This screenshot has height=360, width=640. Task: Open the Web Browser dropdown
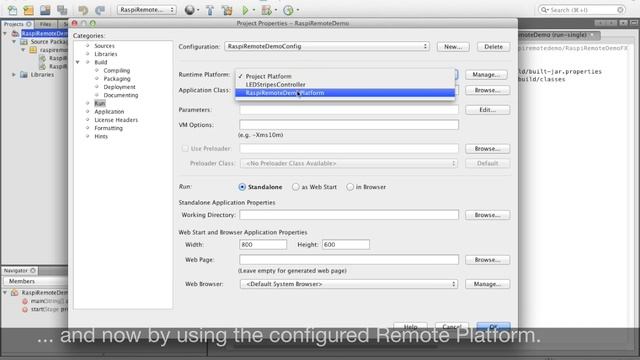click(349, 284)
